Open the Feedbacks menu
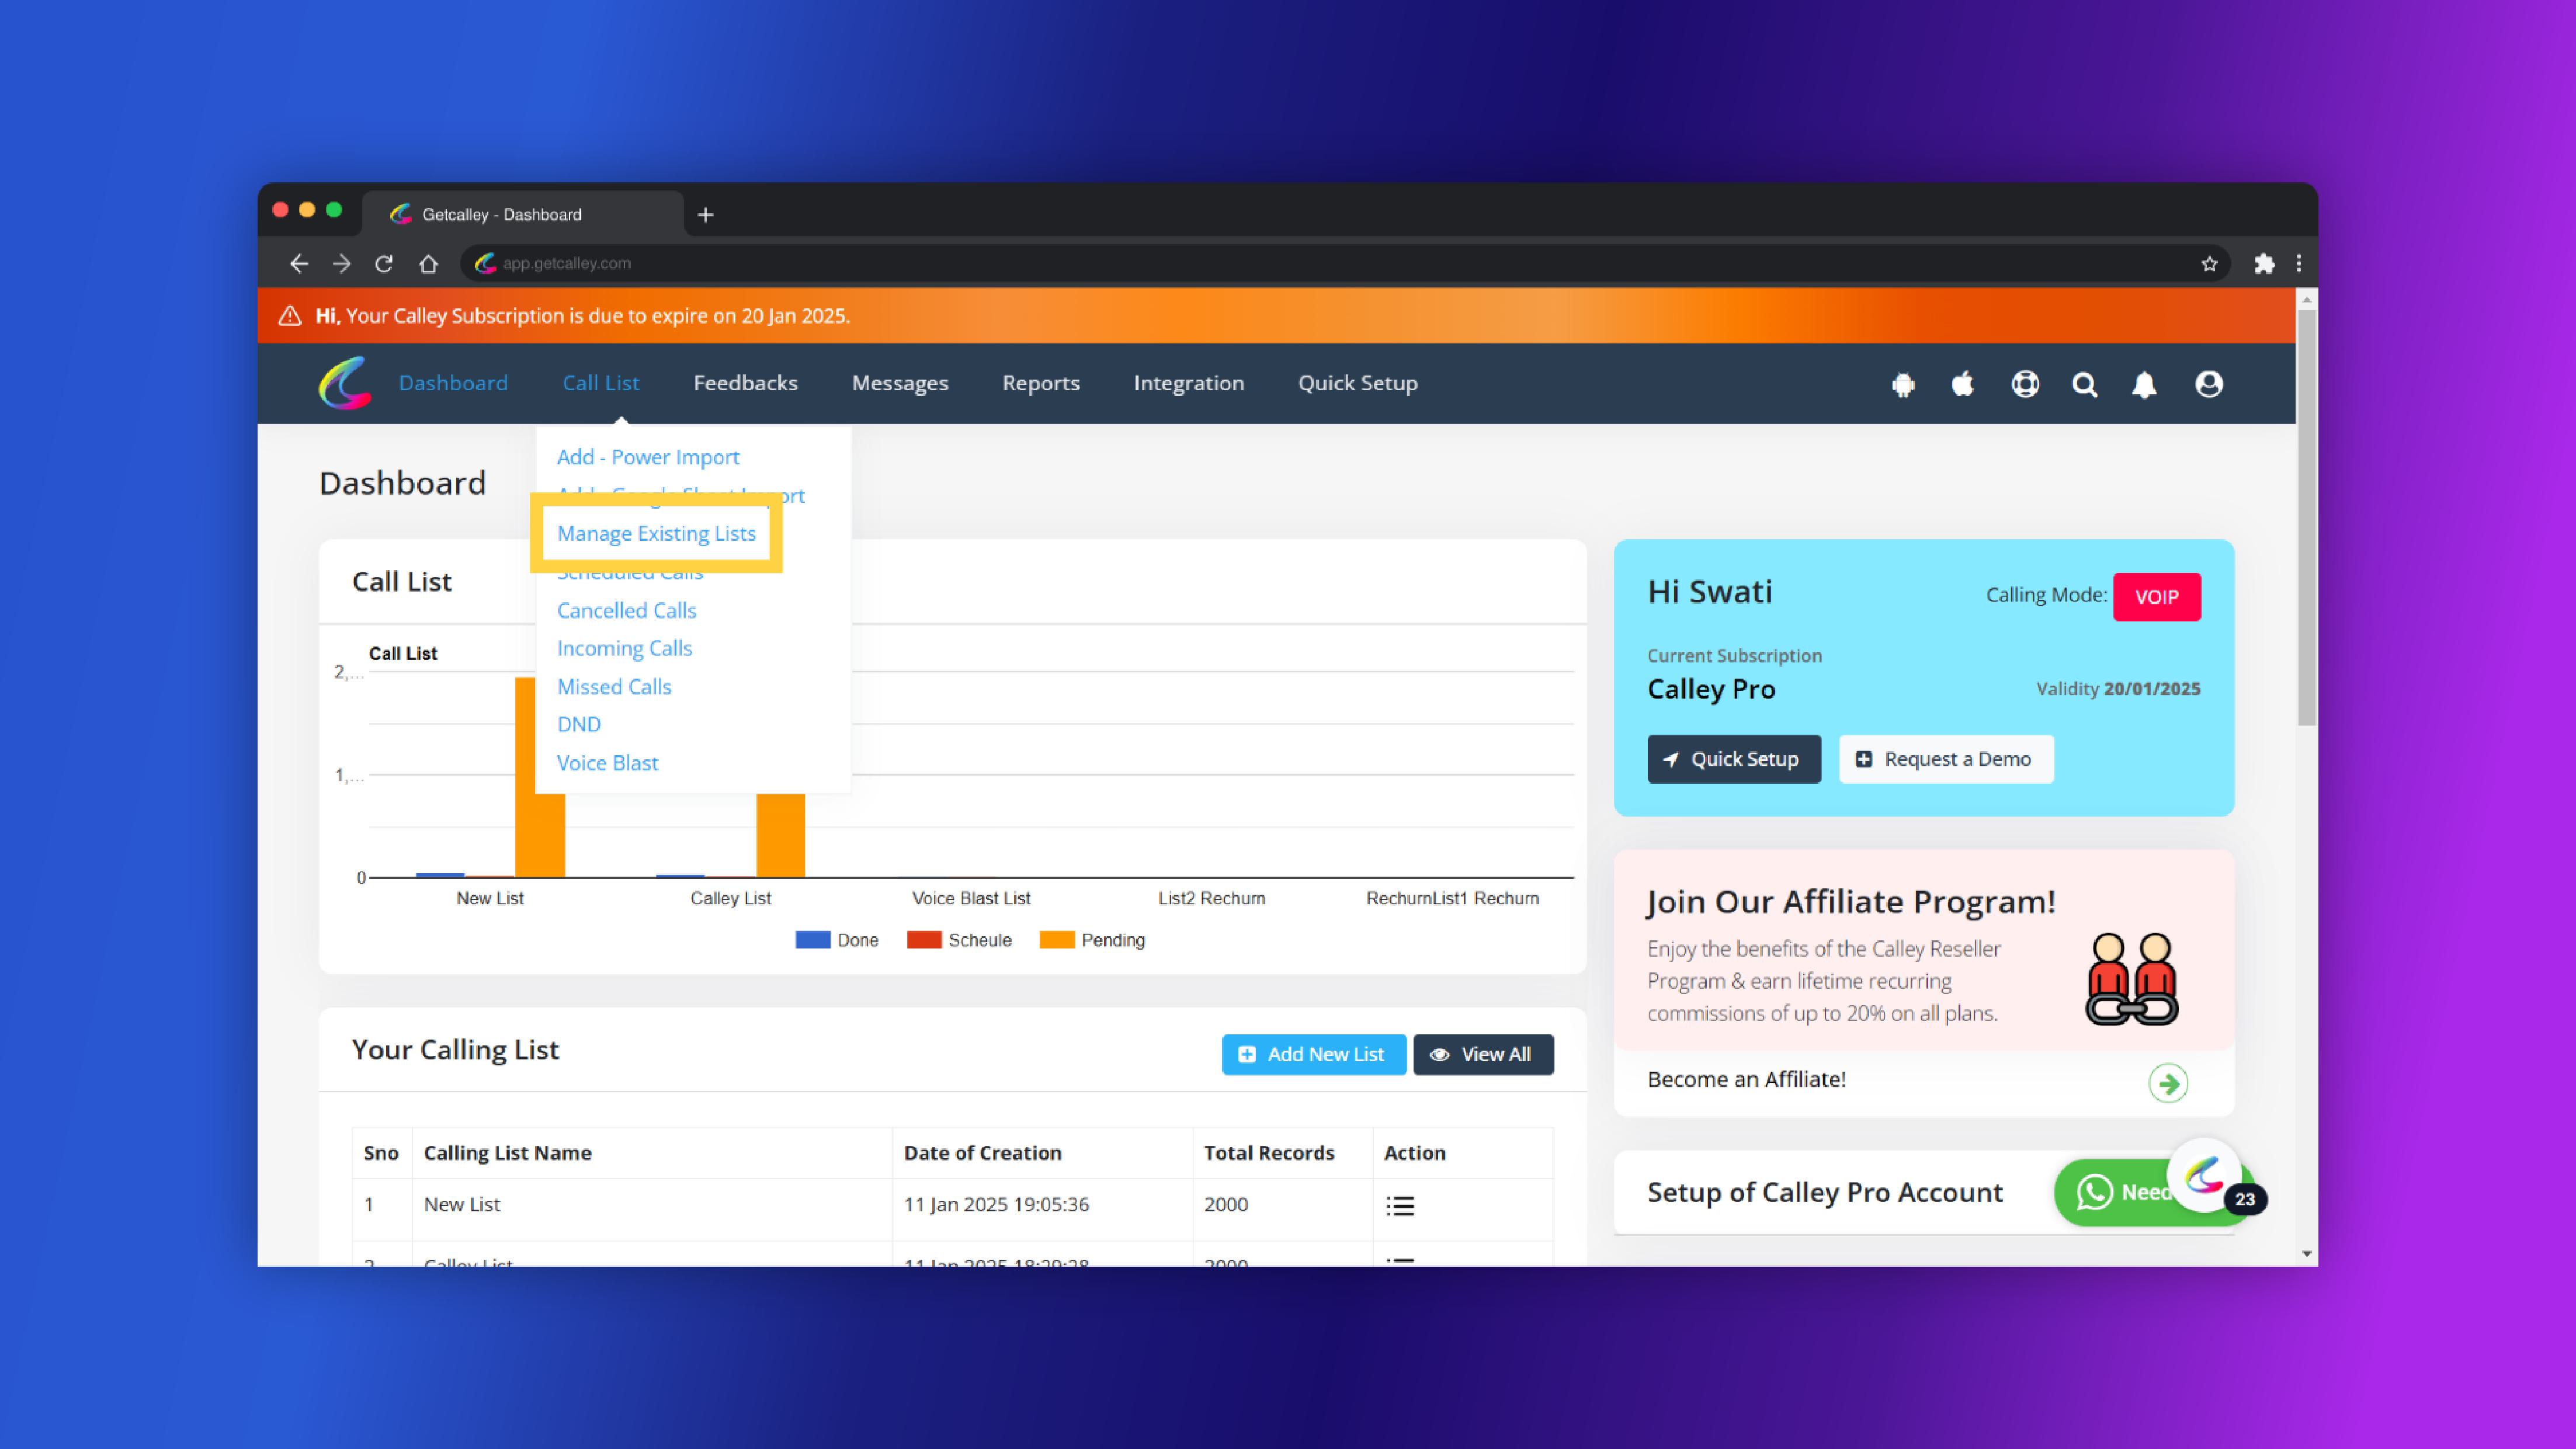Viewport: 2576px width, 1449px height. [x=746, y=383]
